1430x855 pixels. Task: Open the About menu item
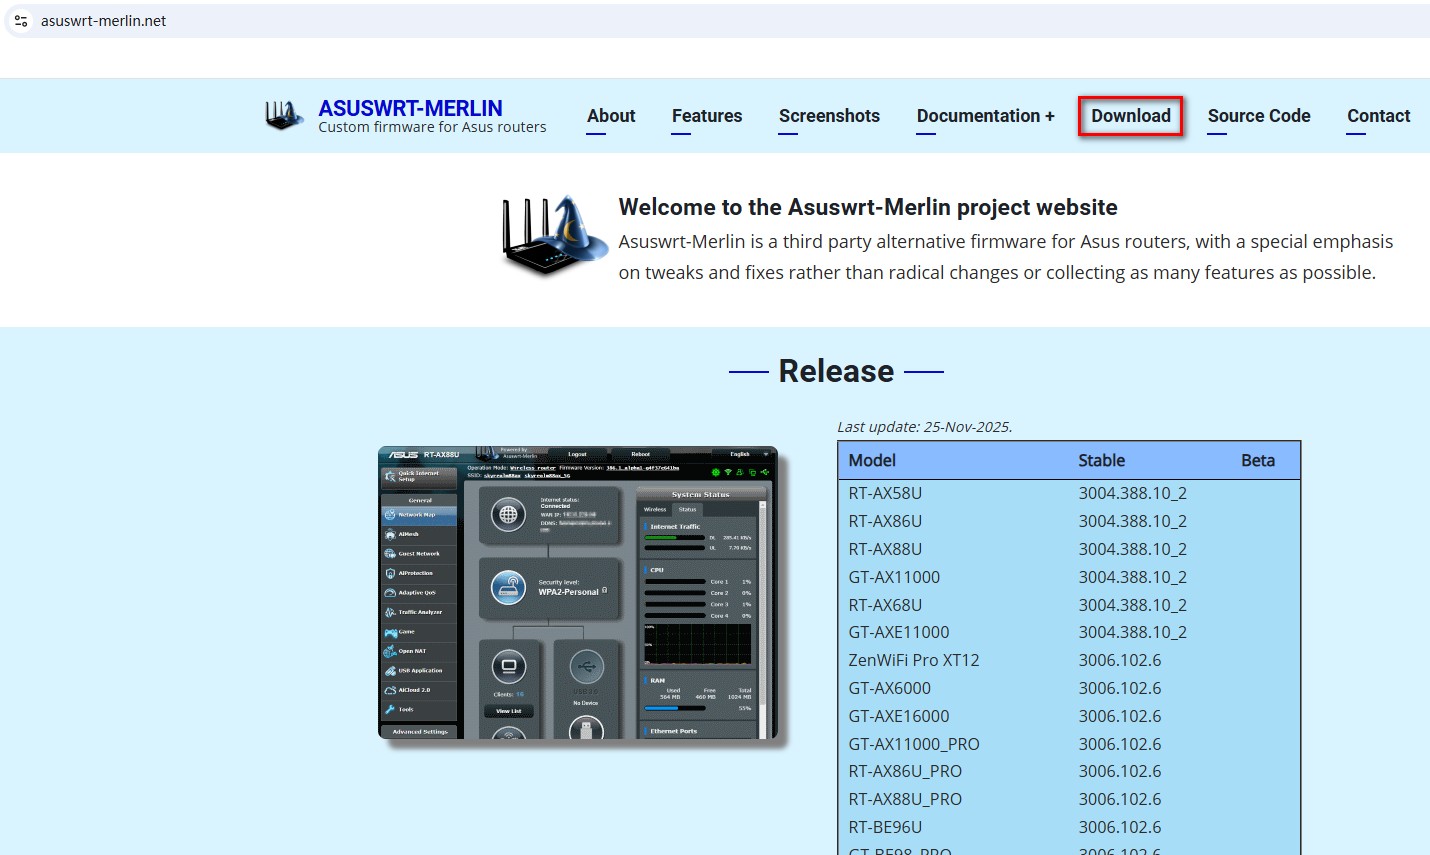click(x=611, y=116)
